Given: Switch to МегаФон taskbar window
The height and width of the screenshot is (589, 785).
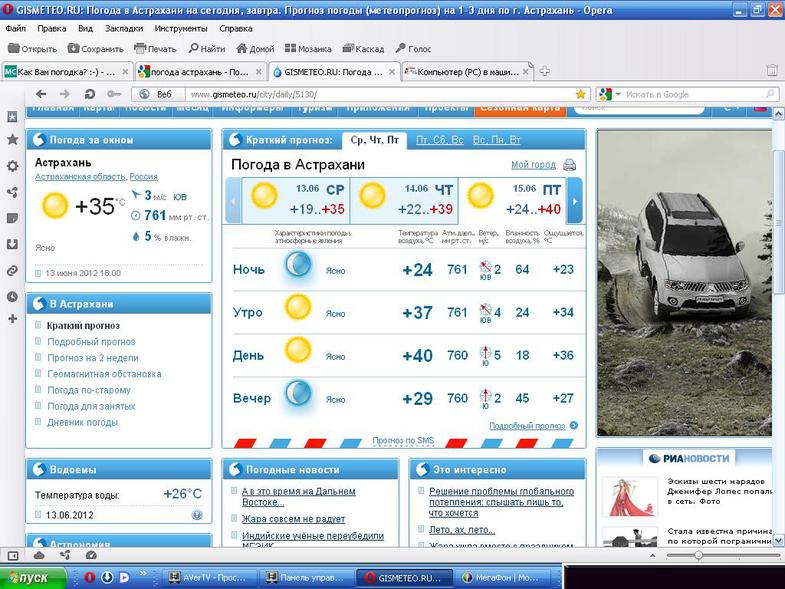Looking at the screenshot, I should click(501, 577).
